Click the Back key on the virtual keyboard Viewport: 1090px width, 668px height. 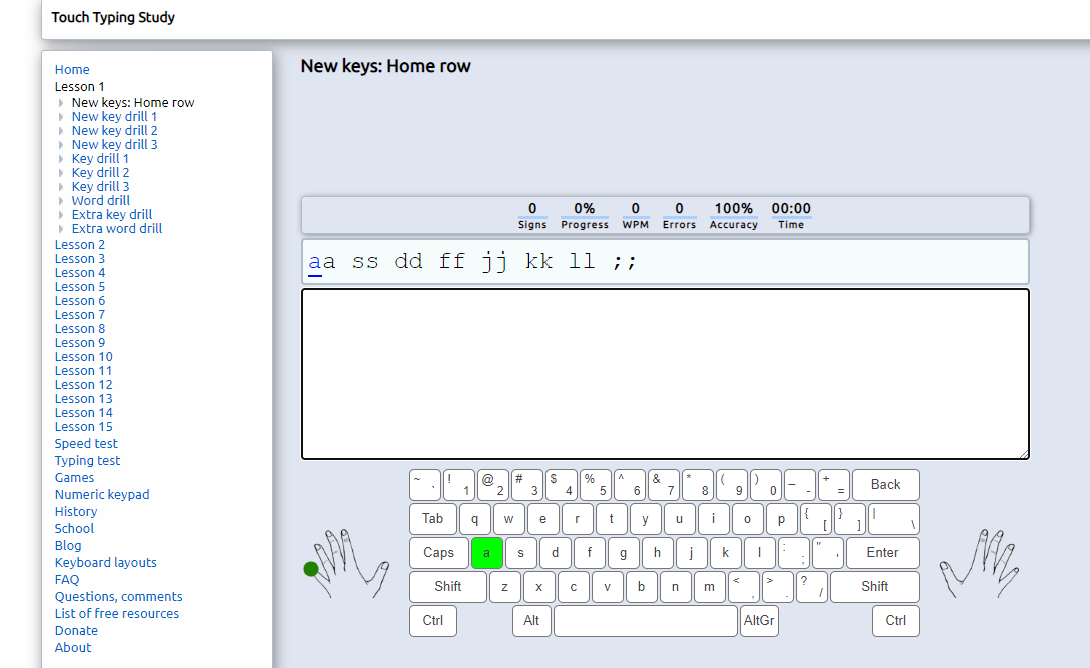coord(885,484)
